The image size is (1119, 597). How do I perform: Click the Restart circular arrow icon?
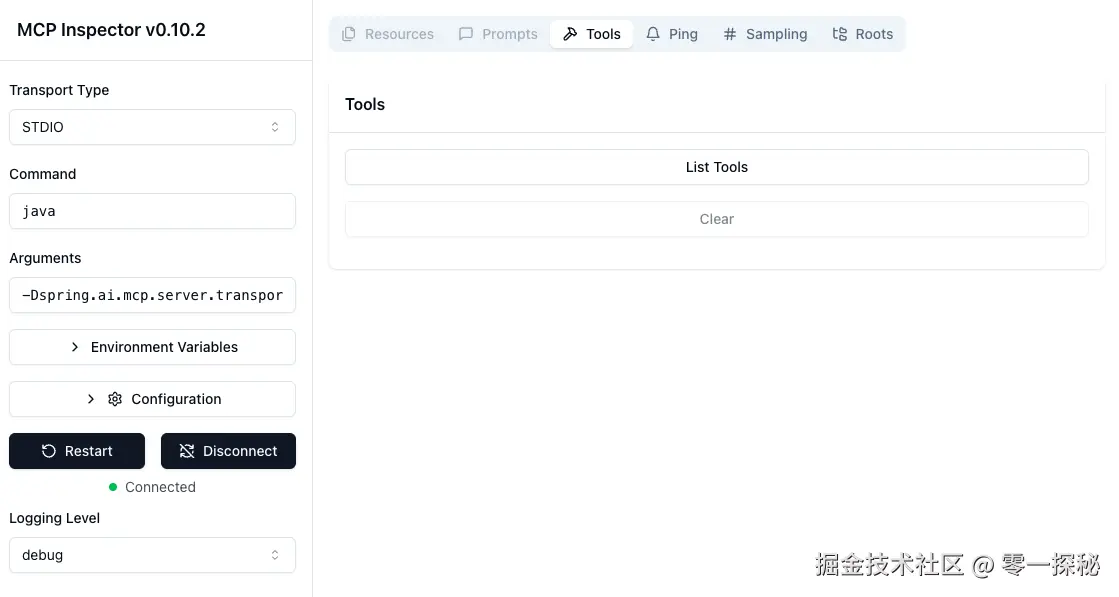click(49, 451)
